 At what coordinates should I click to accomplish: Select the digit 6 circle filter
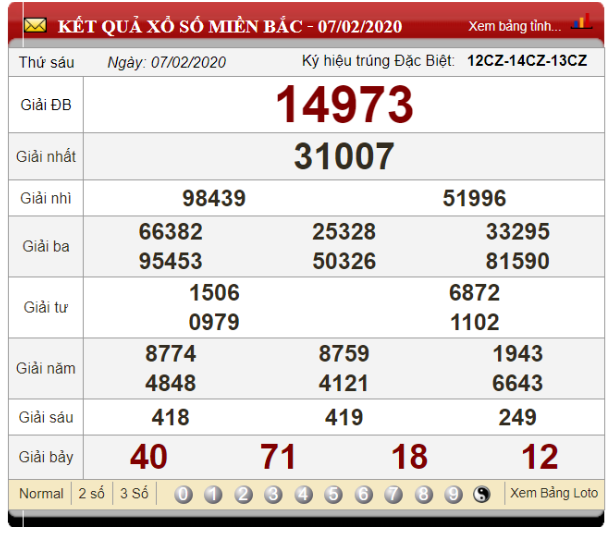363,494
